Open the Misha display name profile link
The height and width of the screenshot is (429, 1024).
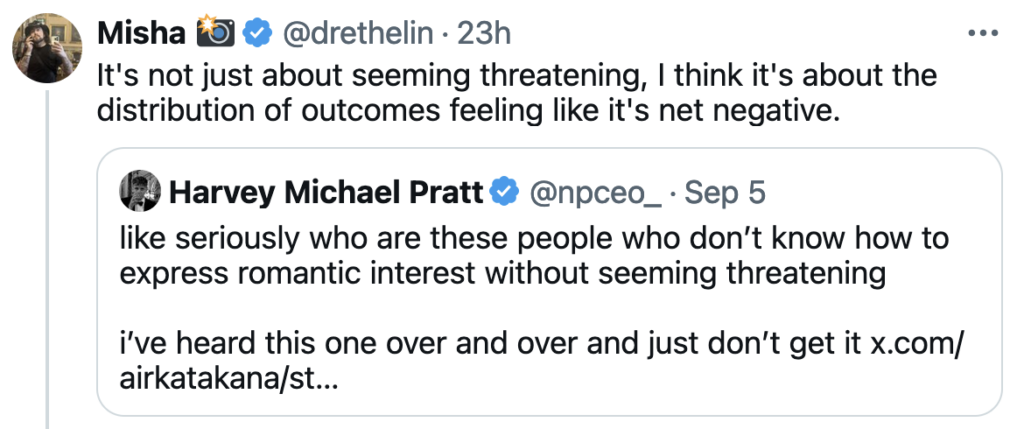click(142, 34)
